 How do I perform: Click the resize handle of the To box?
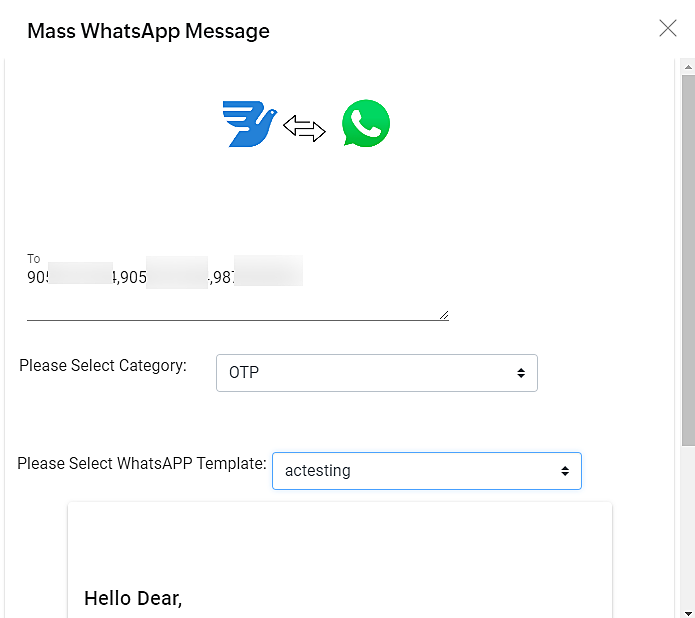tap(444, 315)
